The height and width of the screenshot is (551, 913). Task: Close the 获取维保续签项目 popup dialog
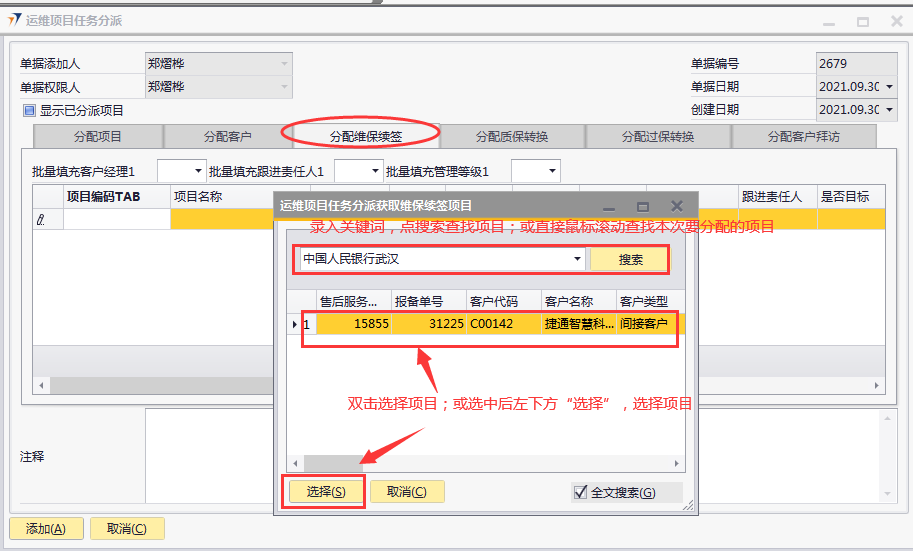tap(677, 205)
